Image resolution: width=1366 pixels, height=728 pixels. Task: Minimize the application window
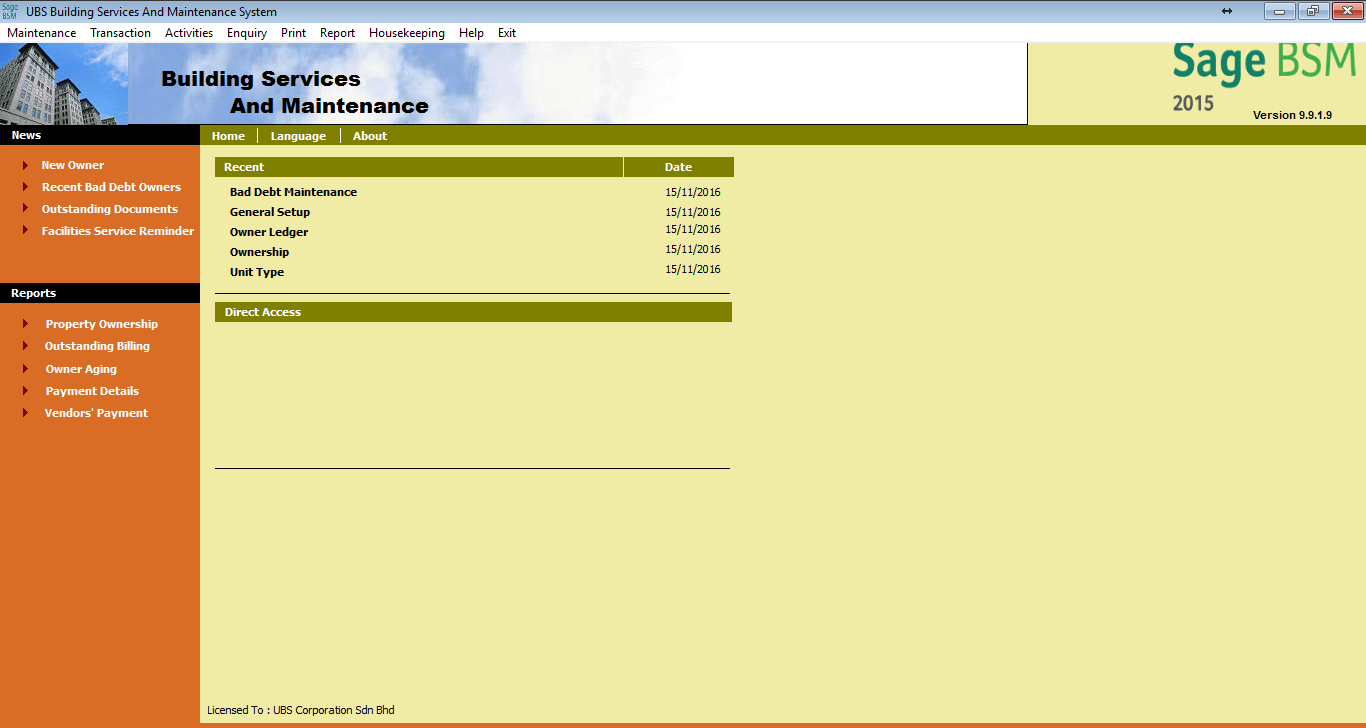point(1280,11)
